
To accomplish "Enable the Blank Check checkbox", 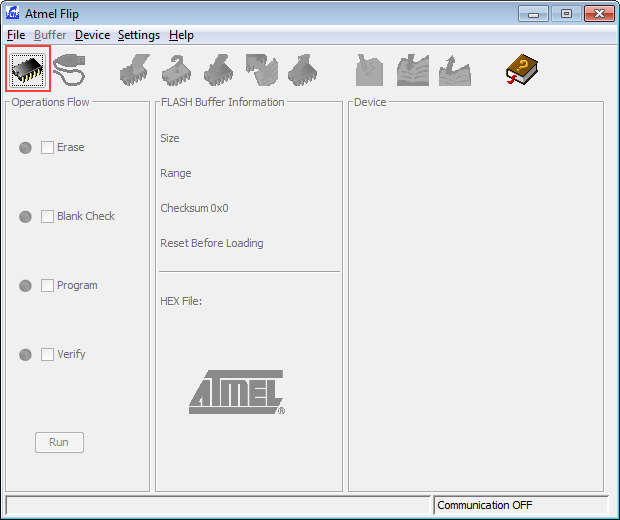I will (x=47, y=216).
